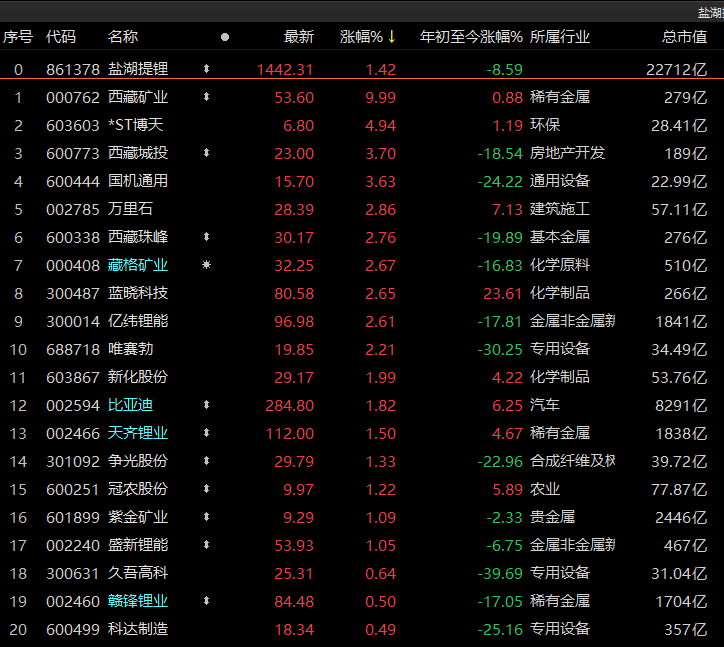Click the 名称 column header

[x=123, y=37]
